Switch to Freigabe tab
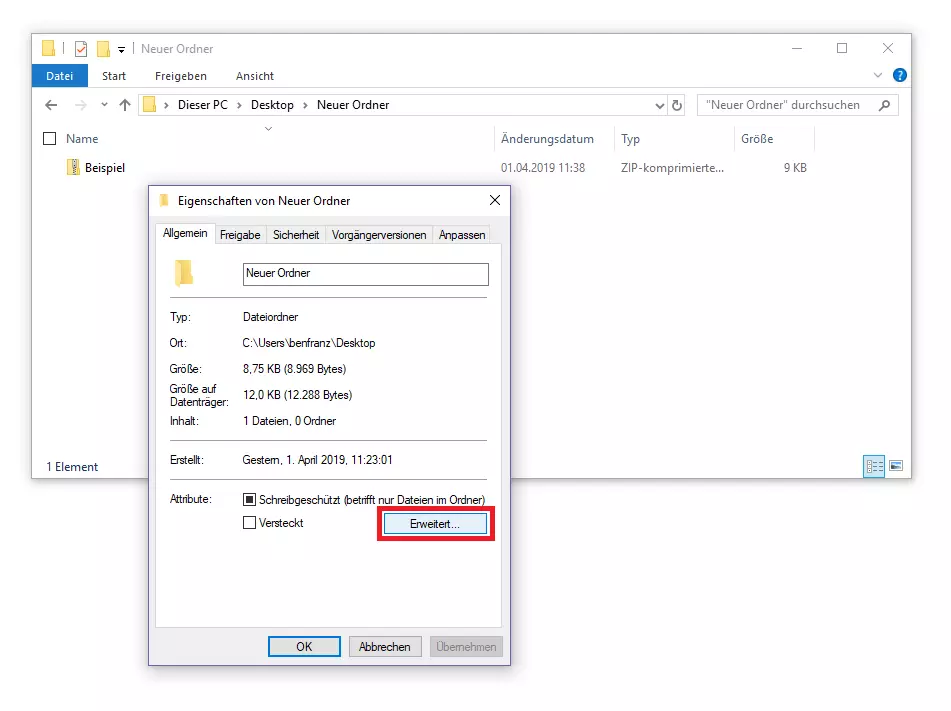This screenshot has width=951, height=711. click(x=240, y=235)
